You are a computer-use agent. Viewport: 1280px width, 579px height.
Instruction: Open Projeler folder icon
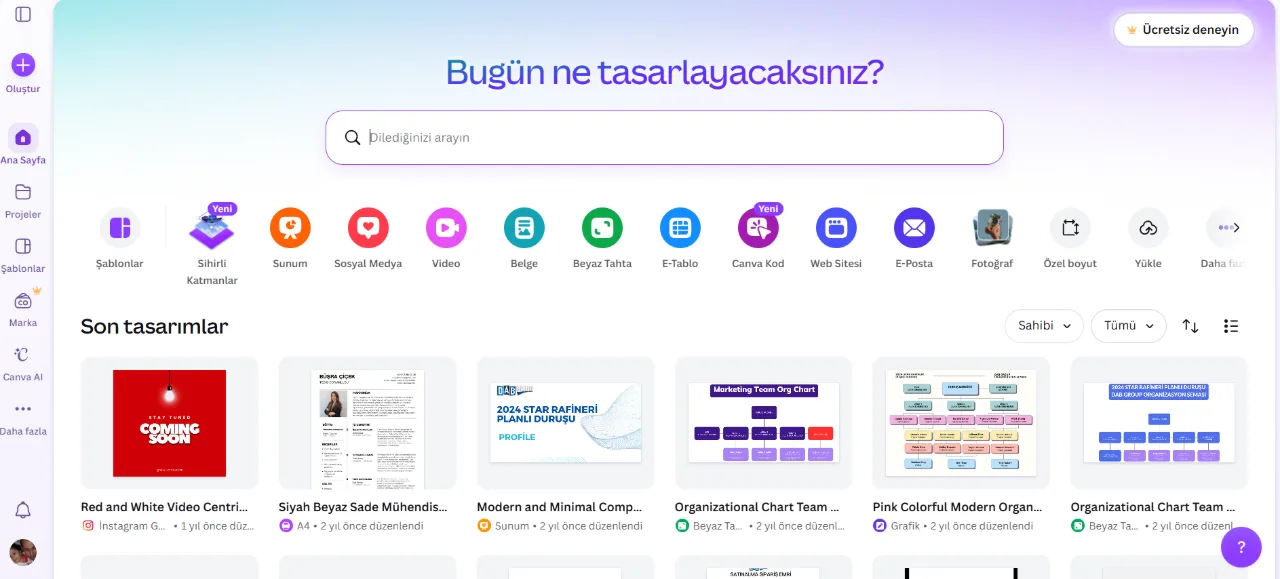pos(23,192)
